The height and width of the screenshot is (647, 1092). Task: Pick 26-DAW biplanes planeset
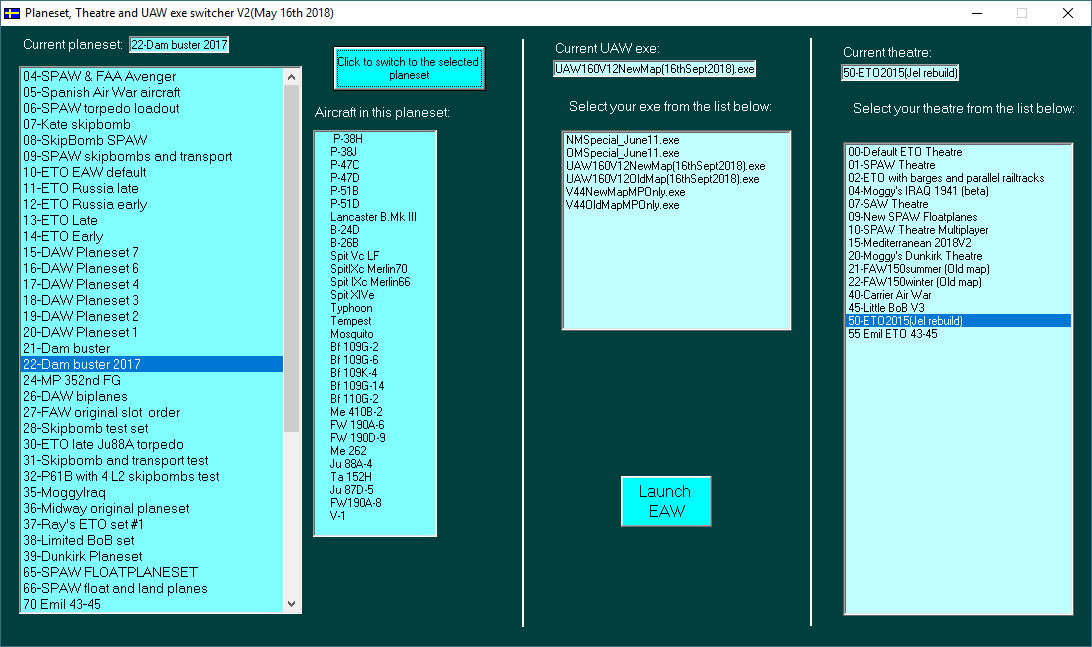click(152, 396)
